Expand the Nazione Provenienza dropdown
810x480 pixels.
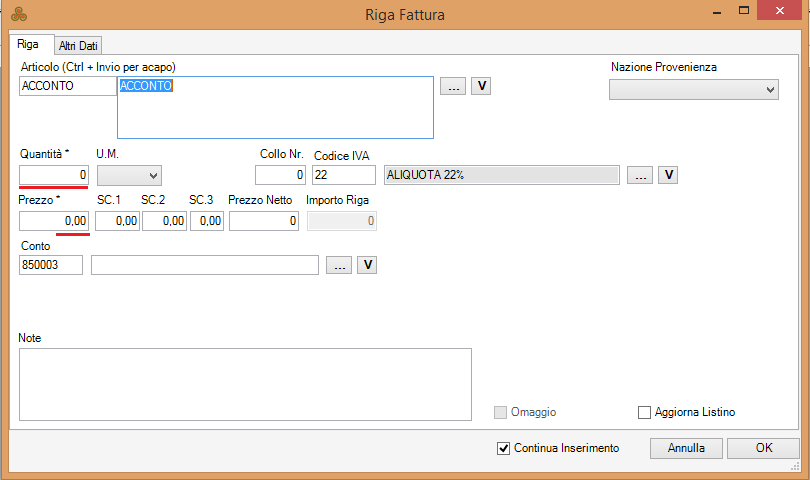point(693,90)
